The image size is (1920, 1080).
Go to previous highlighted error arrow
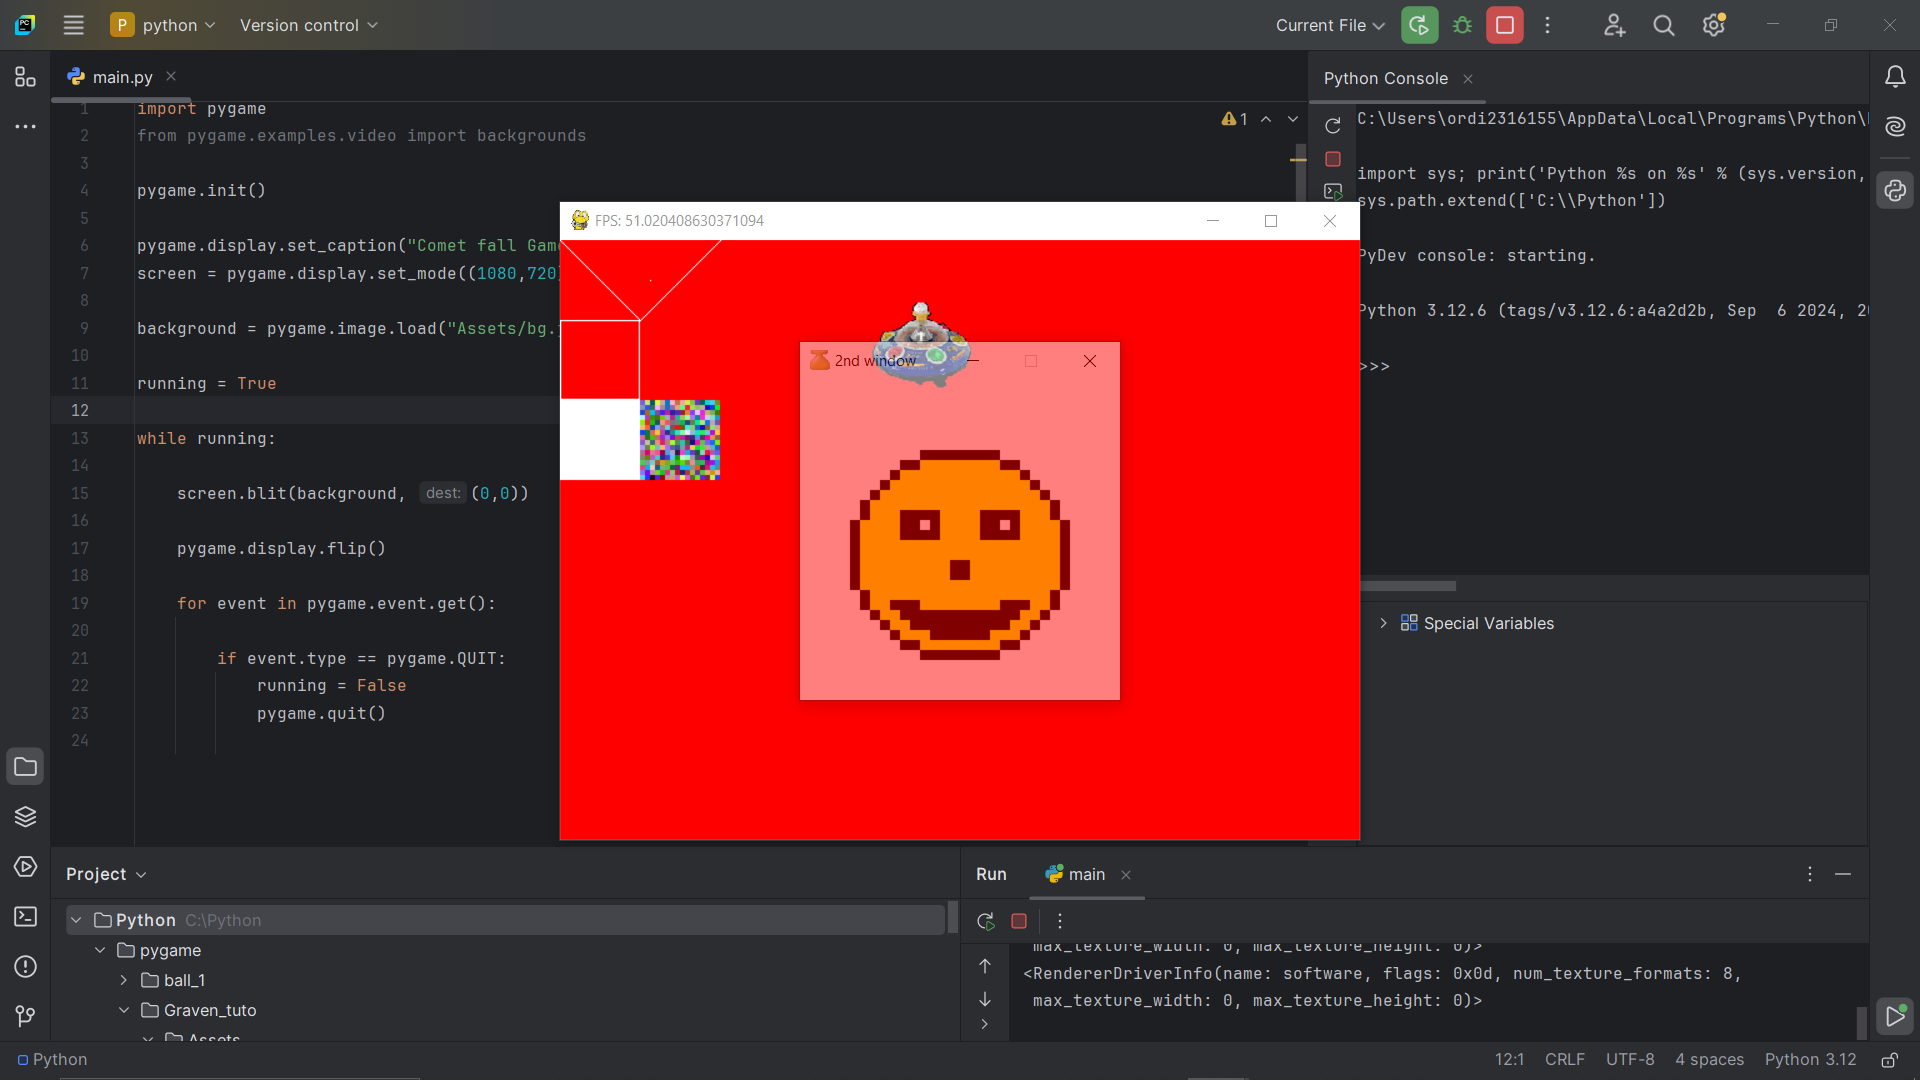tap(1266, 119)
